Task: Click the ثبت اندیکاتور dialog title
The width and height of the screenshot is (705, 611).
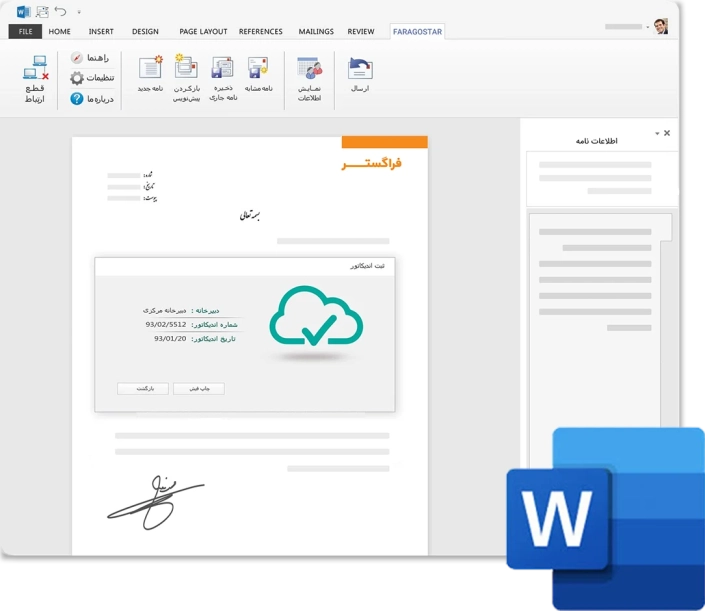Action: (367, 266)
